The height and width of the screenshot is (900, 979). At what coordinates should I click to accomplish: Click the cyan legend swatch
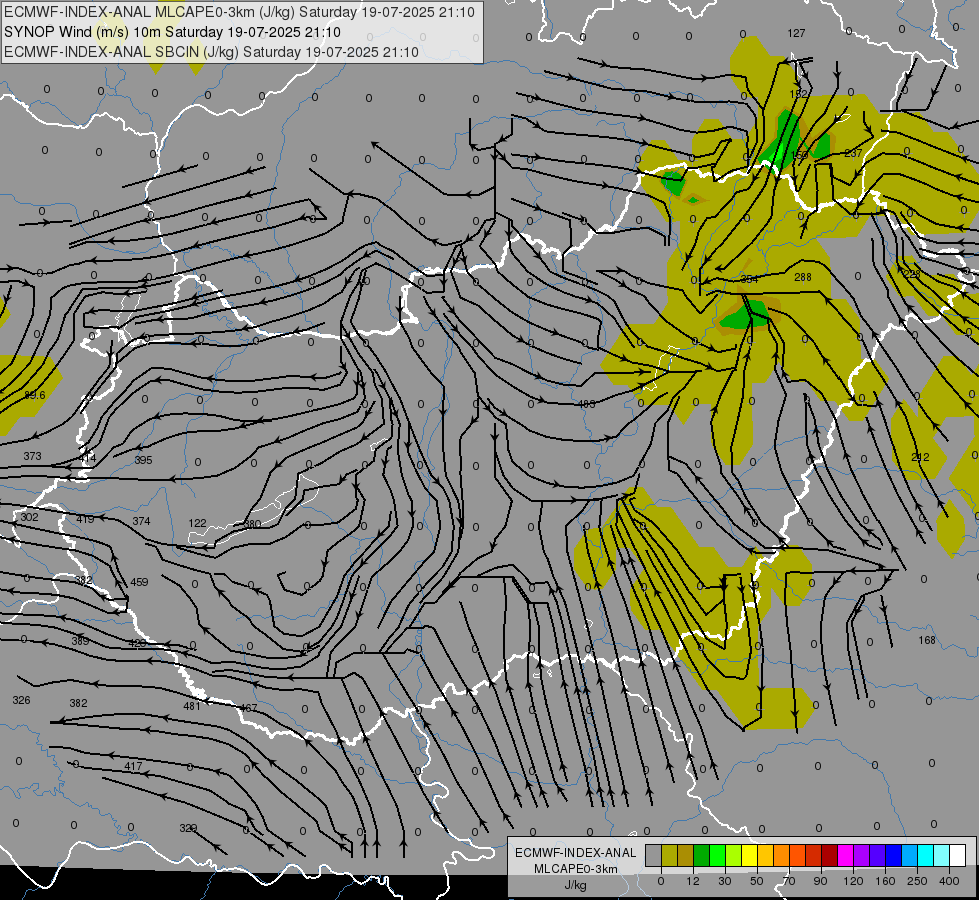click(926, 856)
